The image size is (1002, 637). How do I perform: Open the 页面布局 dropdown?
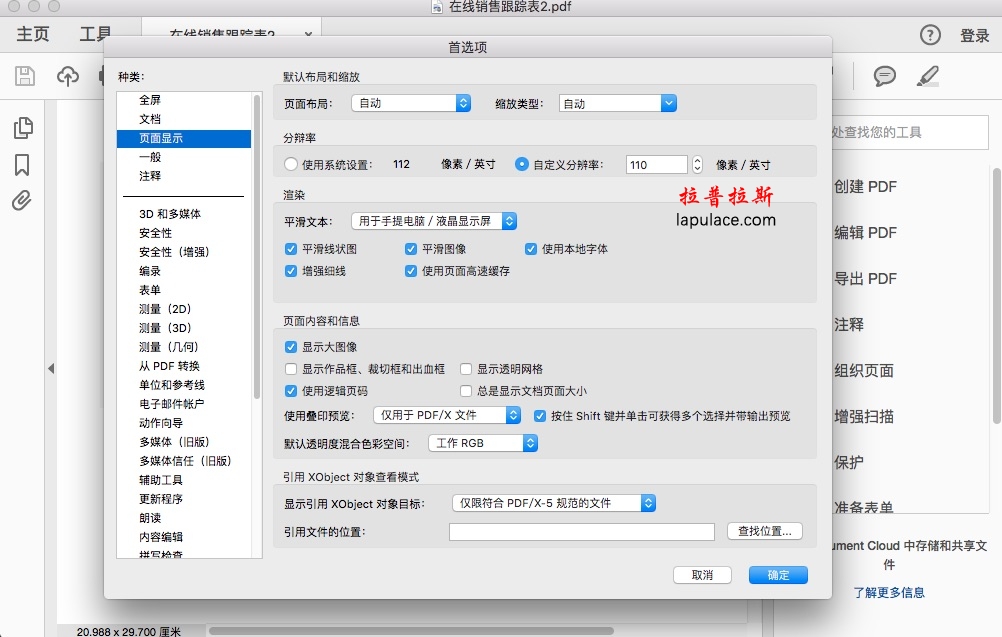coord(411,103)
